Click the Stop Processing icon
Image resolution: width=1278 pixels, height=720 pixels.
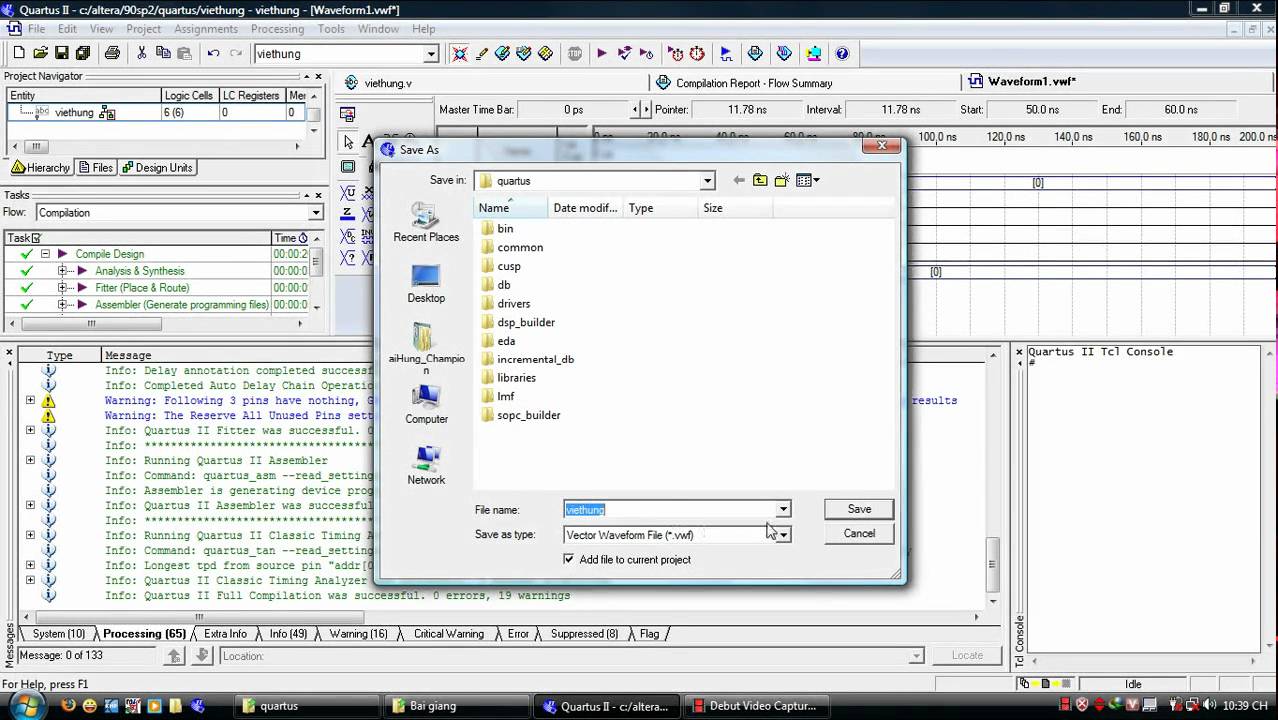(575, 53)
